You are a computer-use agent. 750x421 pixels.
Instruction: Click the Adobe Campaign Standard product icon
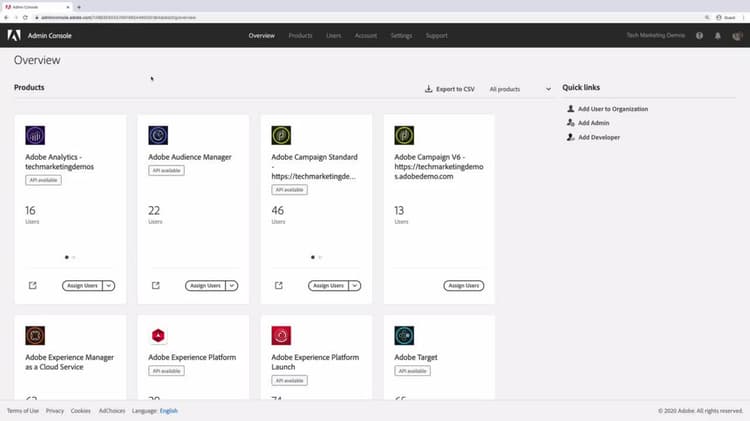(281, 135)
